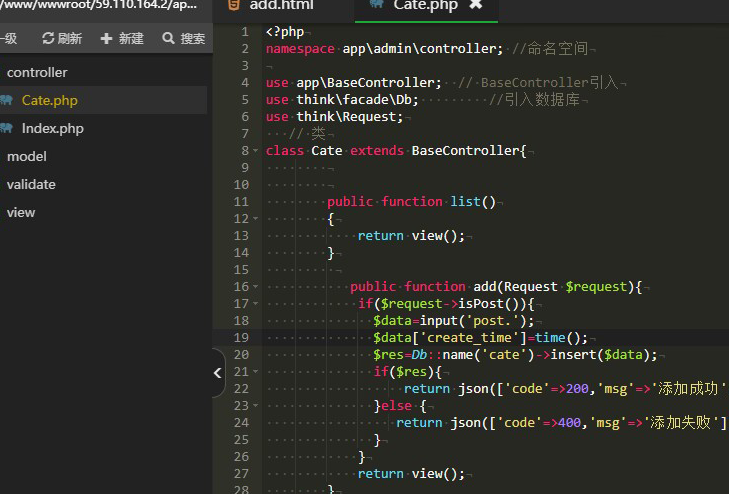This screenshot has height=494, width=729.
Task: Open file search with 搜索
Action: 184,38
